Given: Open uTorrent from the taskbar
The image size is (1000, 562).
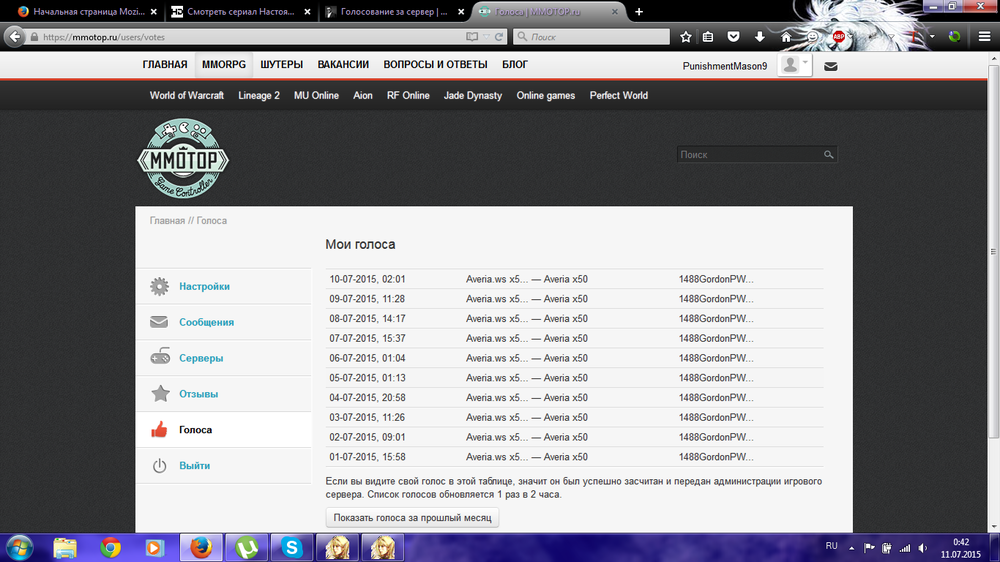Looking at the screenshot, I should [245, 547].
